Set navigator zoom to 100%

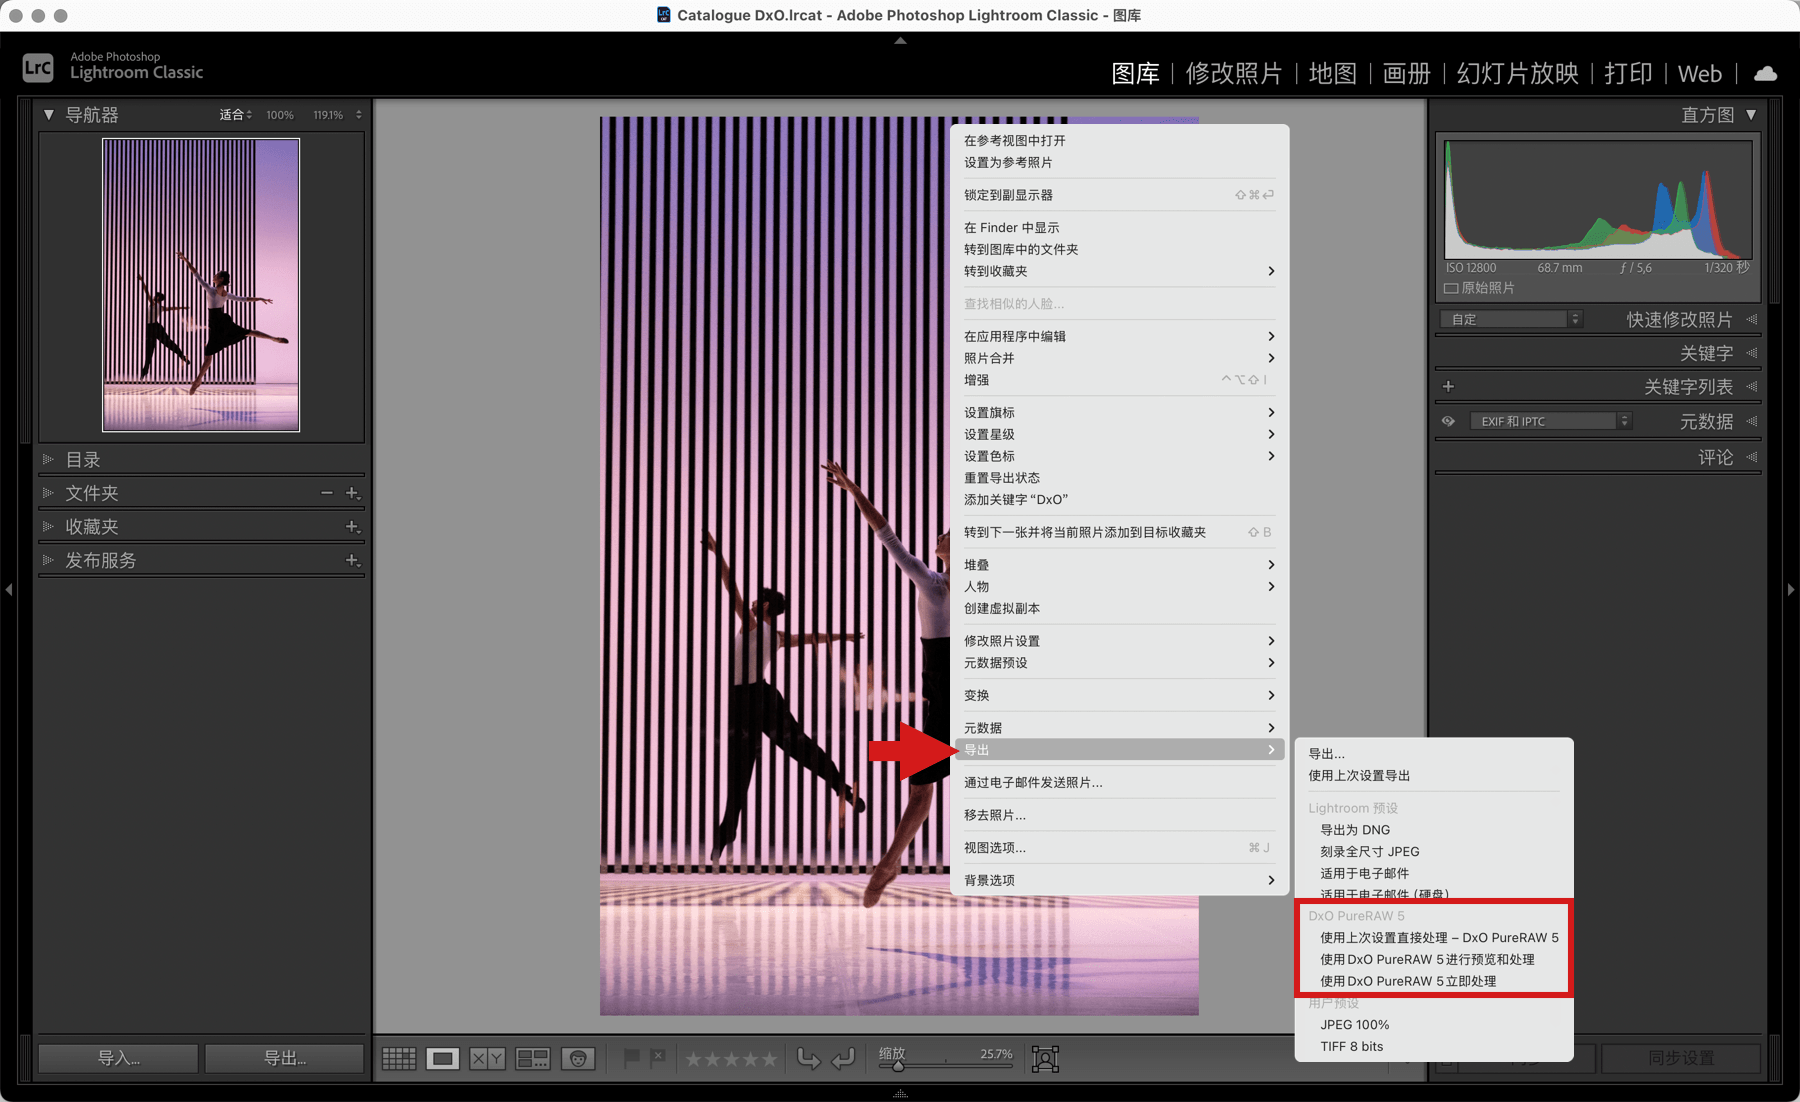(x=280, y=115)
